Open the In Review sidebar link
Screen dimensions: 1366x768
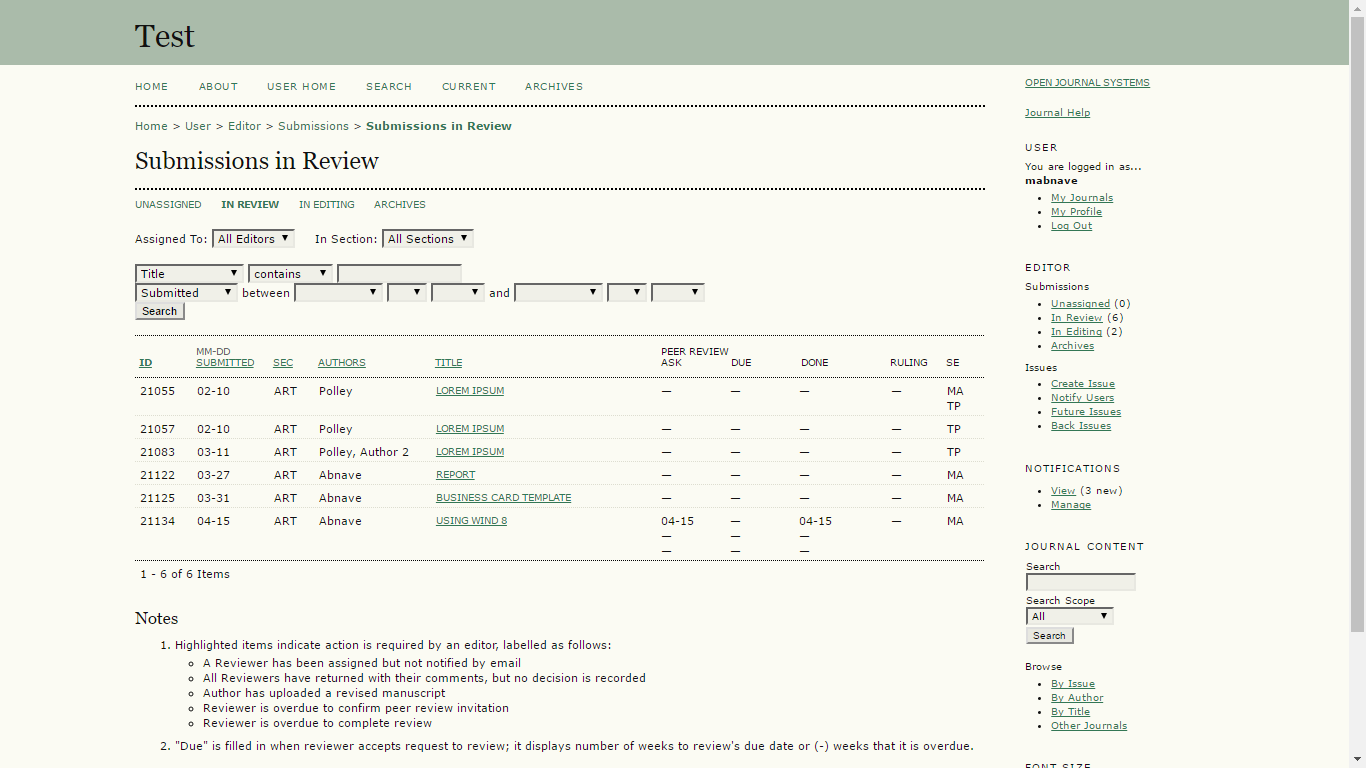pyautogui.click(x=1077, y=318)
